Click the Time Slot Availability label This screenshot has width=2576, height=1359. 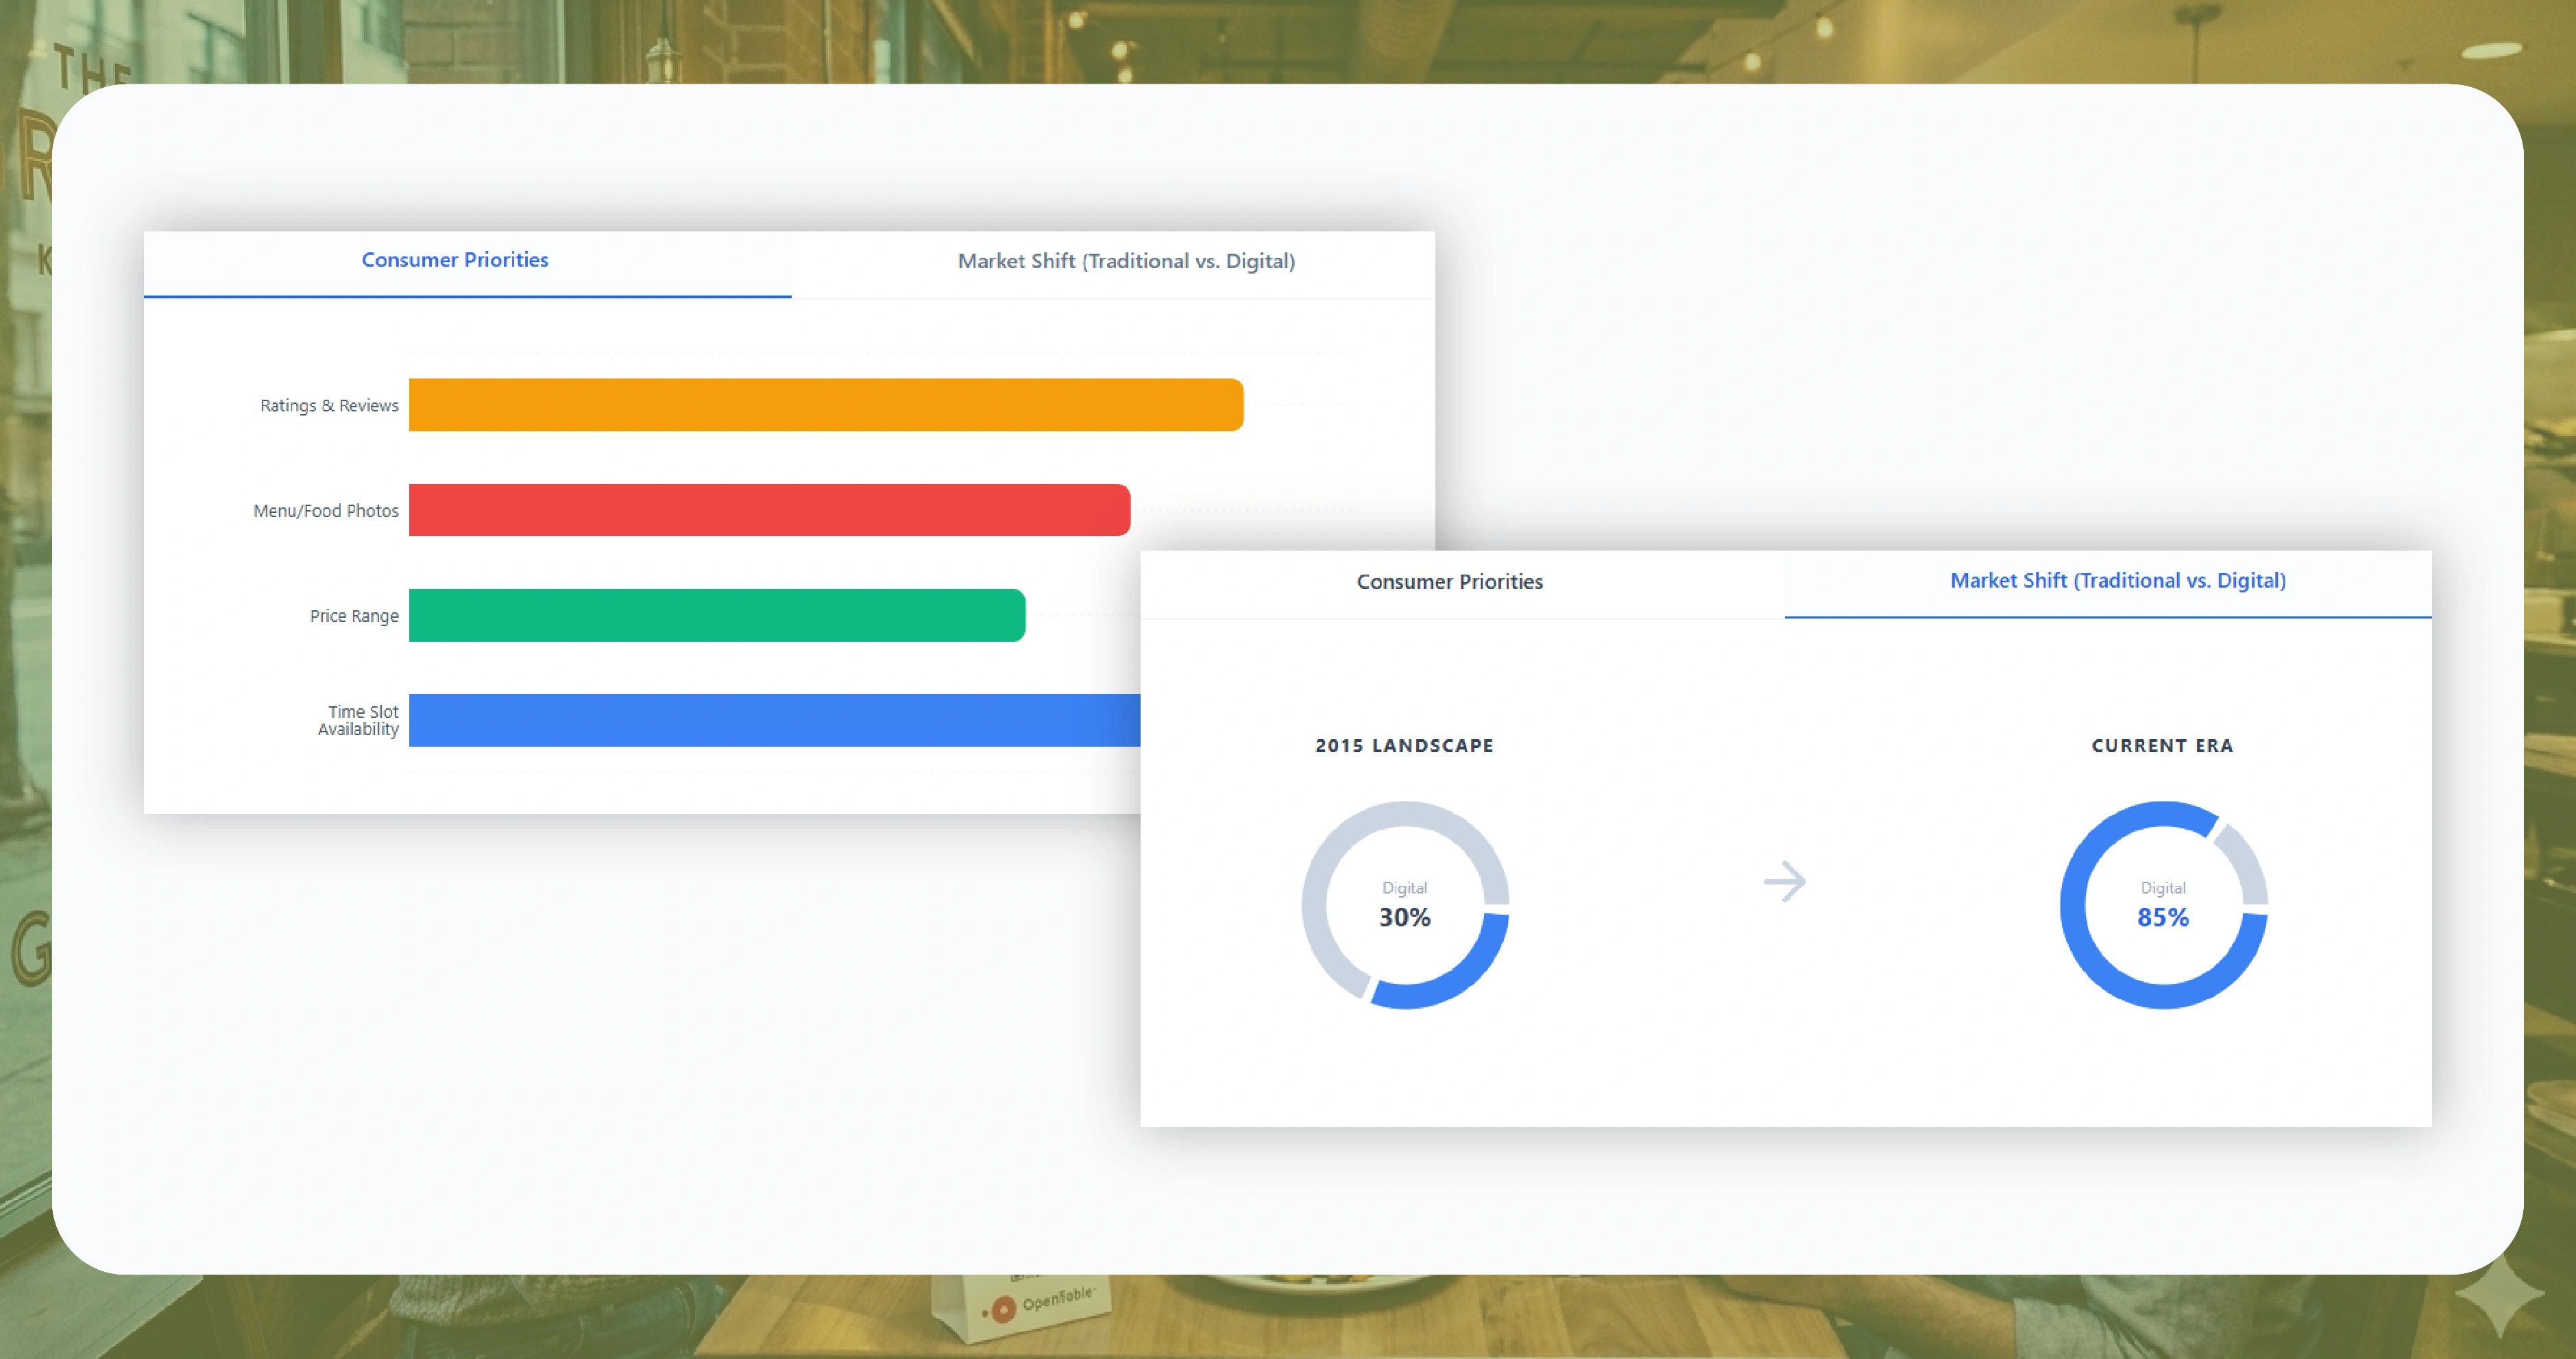pyautogui.click(x=359, y=720)
